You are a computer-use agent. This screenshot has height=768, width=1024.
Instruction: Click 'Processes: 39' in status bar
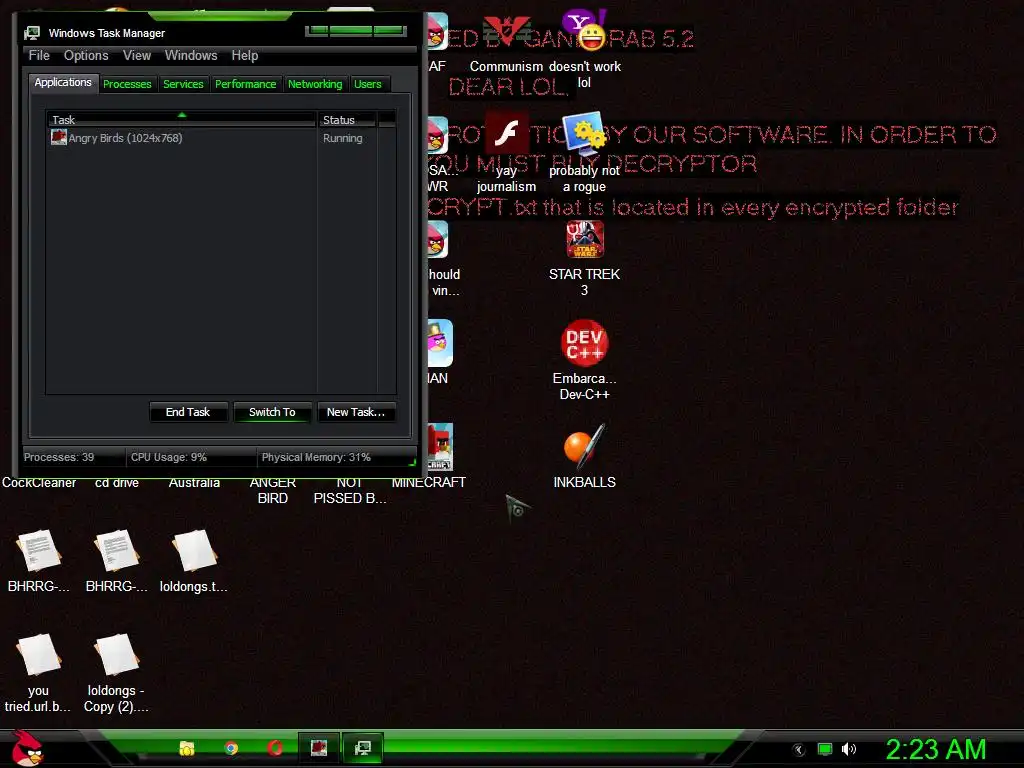[x=59, y=457]
